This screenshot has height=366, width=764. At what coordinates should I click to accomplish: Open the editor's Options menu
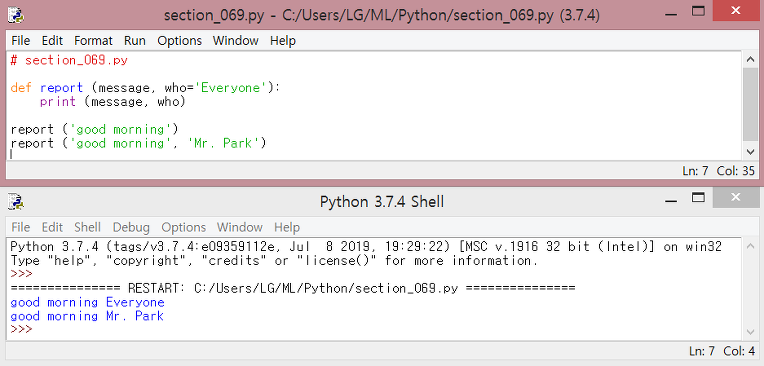coord(179,41)
